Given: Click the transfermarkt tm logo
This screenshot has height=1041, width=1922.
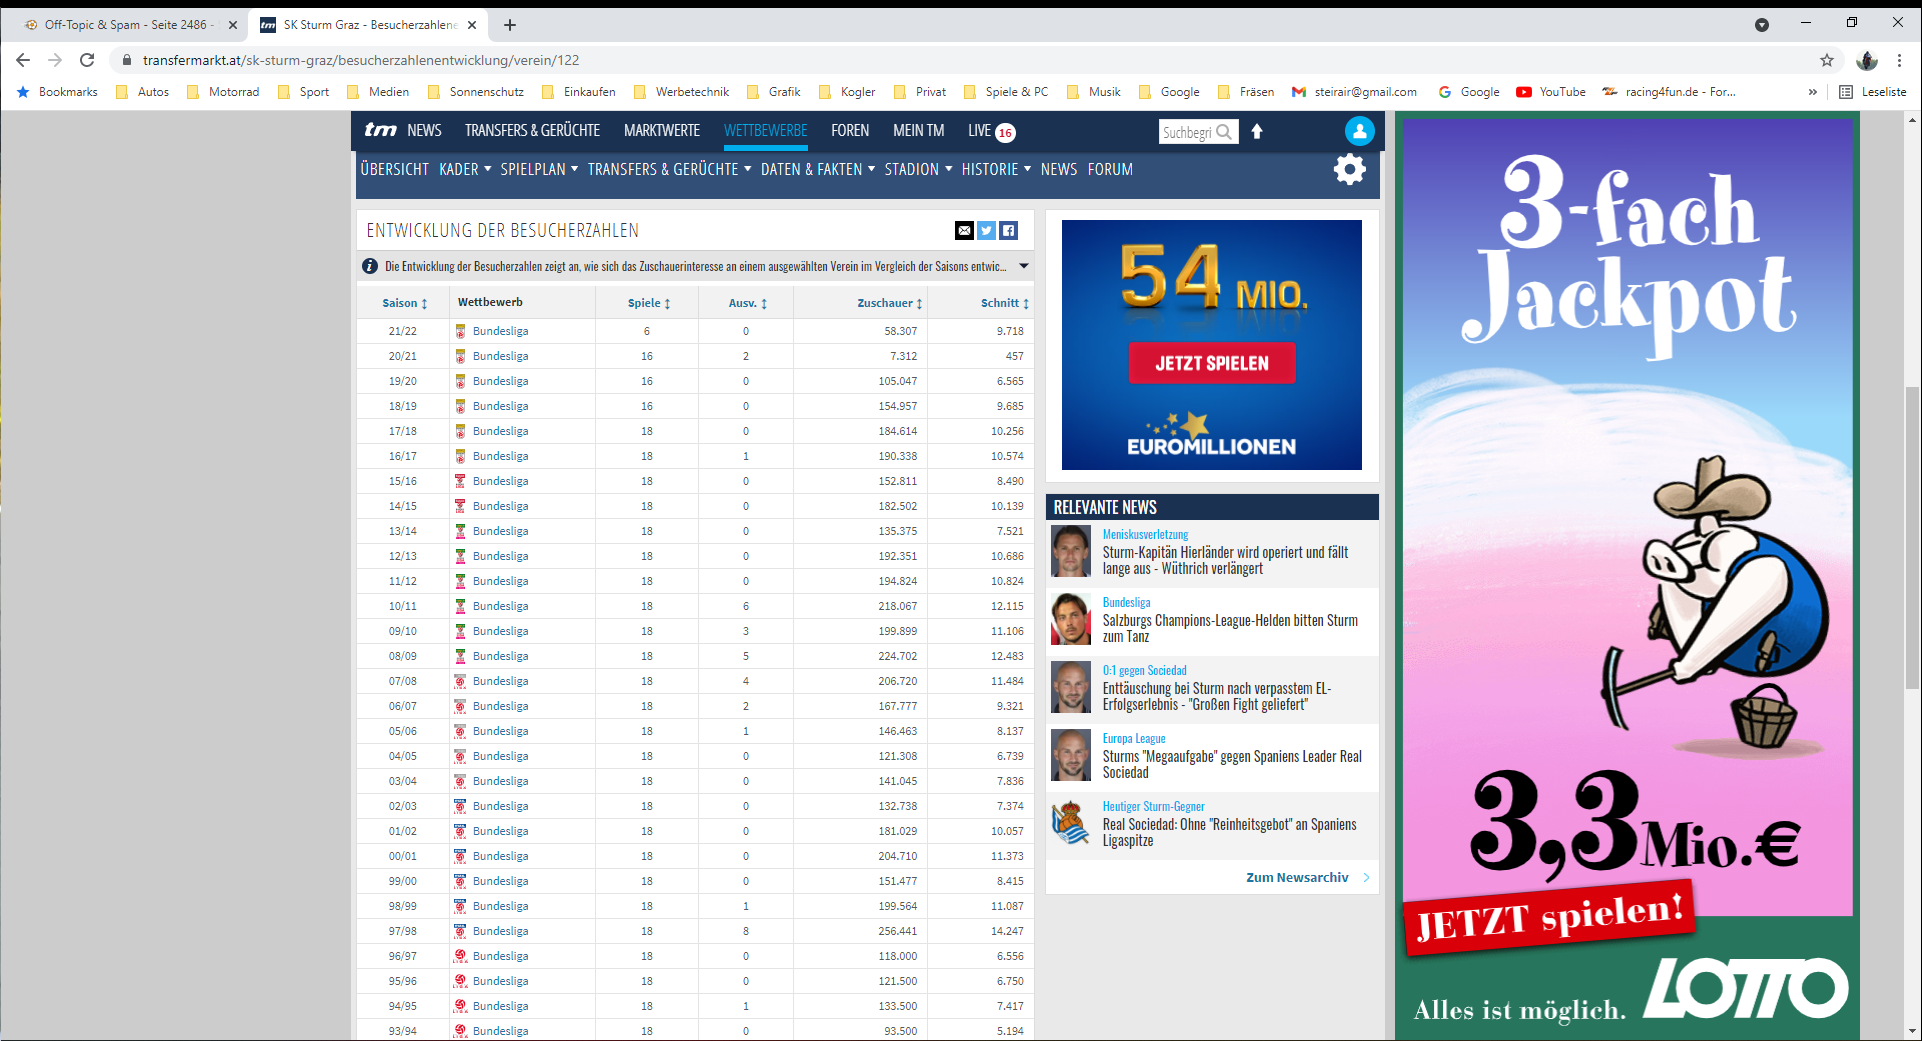Looking at the screenshot, I should point(380,130).
